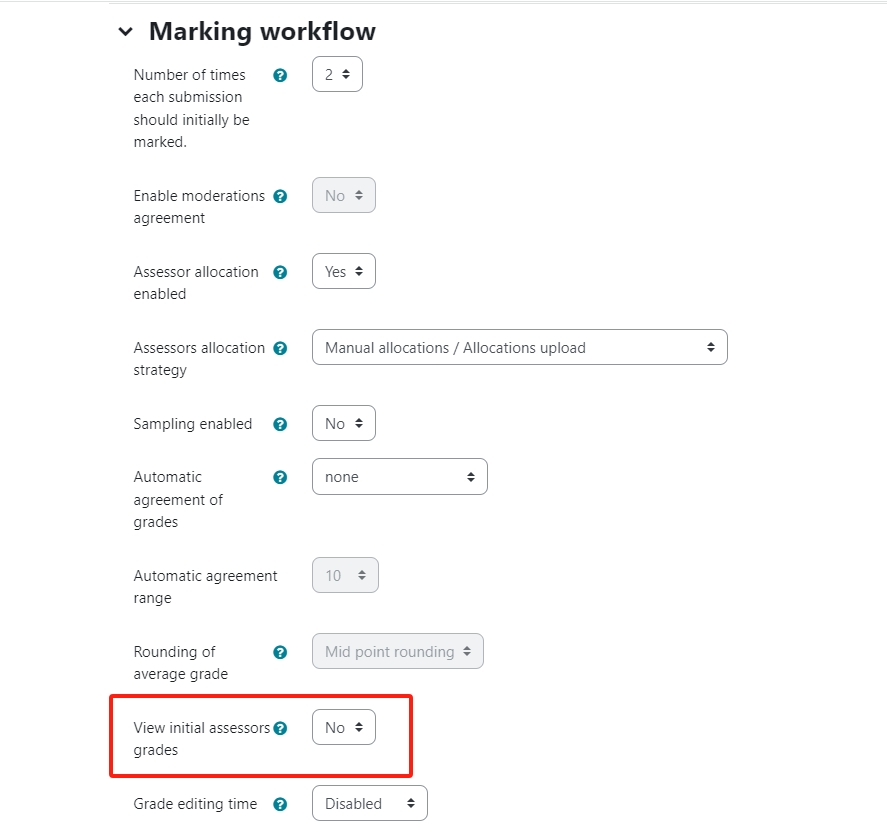Change Sampling enabled to Yes
This screenshot has height=834, width=887.
click(x=343, y=423)
